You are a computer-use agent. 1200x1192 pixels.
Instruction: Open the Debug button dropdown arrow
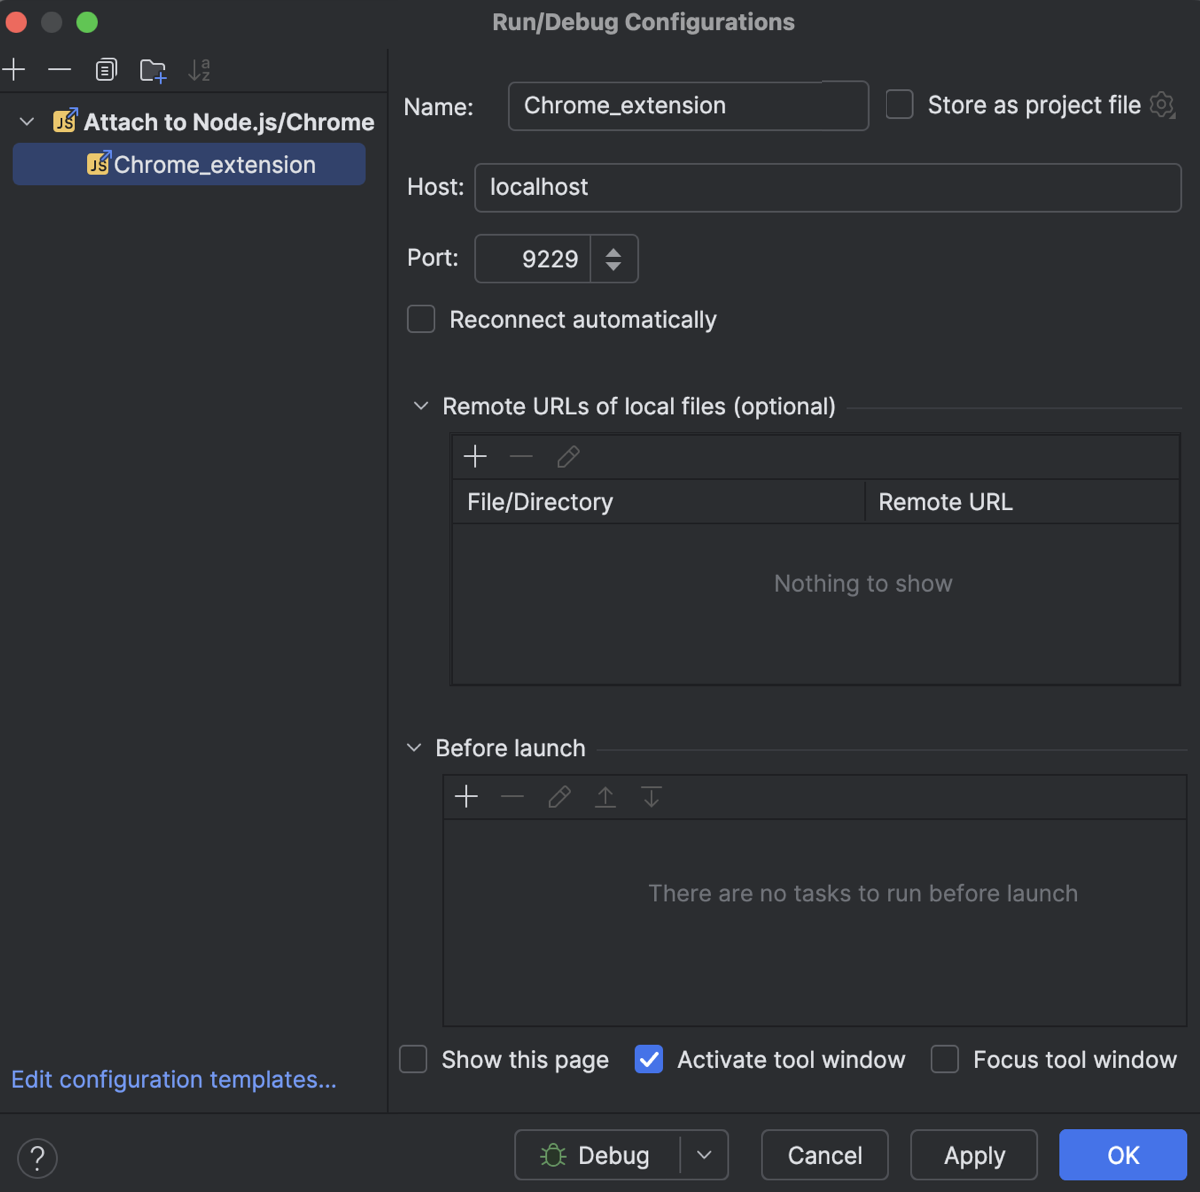[707, 1155]
